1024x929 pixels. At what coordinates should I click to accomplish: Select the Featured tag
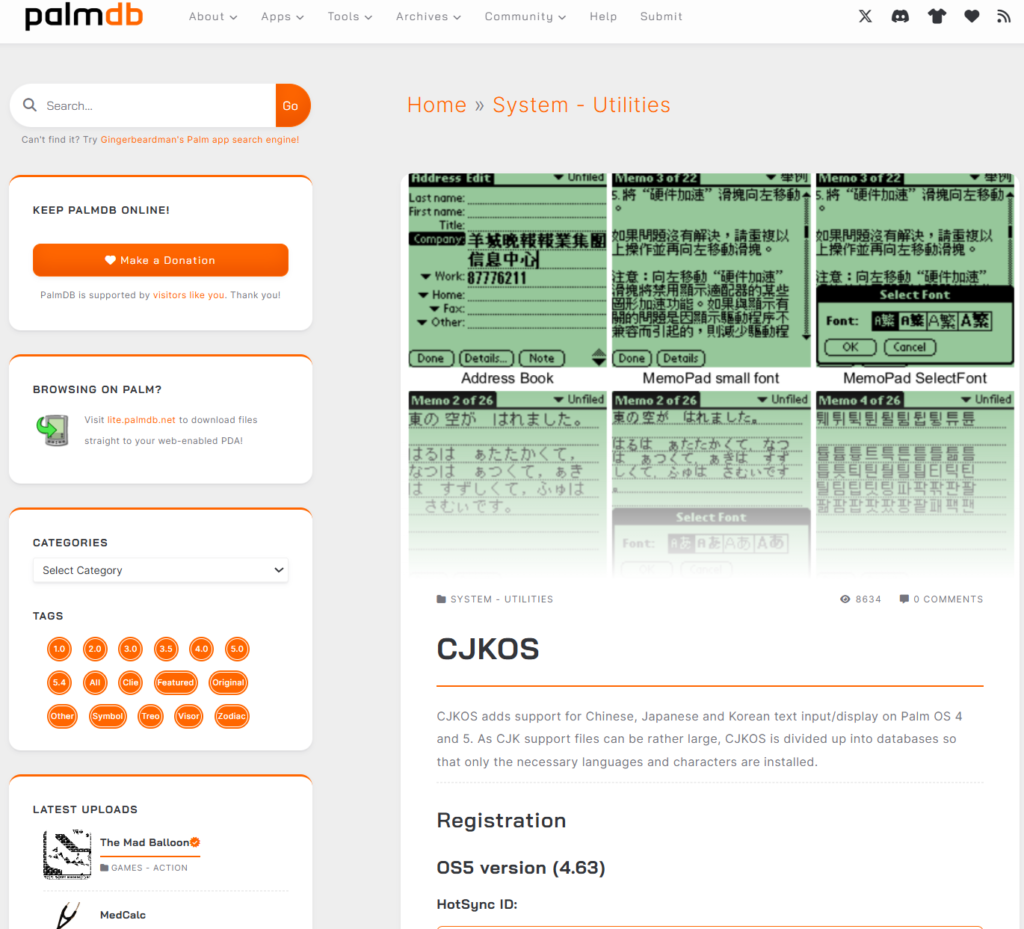click(x=175, y=682)
